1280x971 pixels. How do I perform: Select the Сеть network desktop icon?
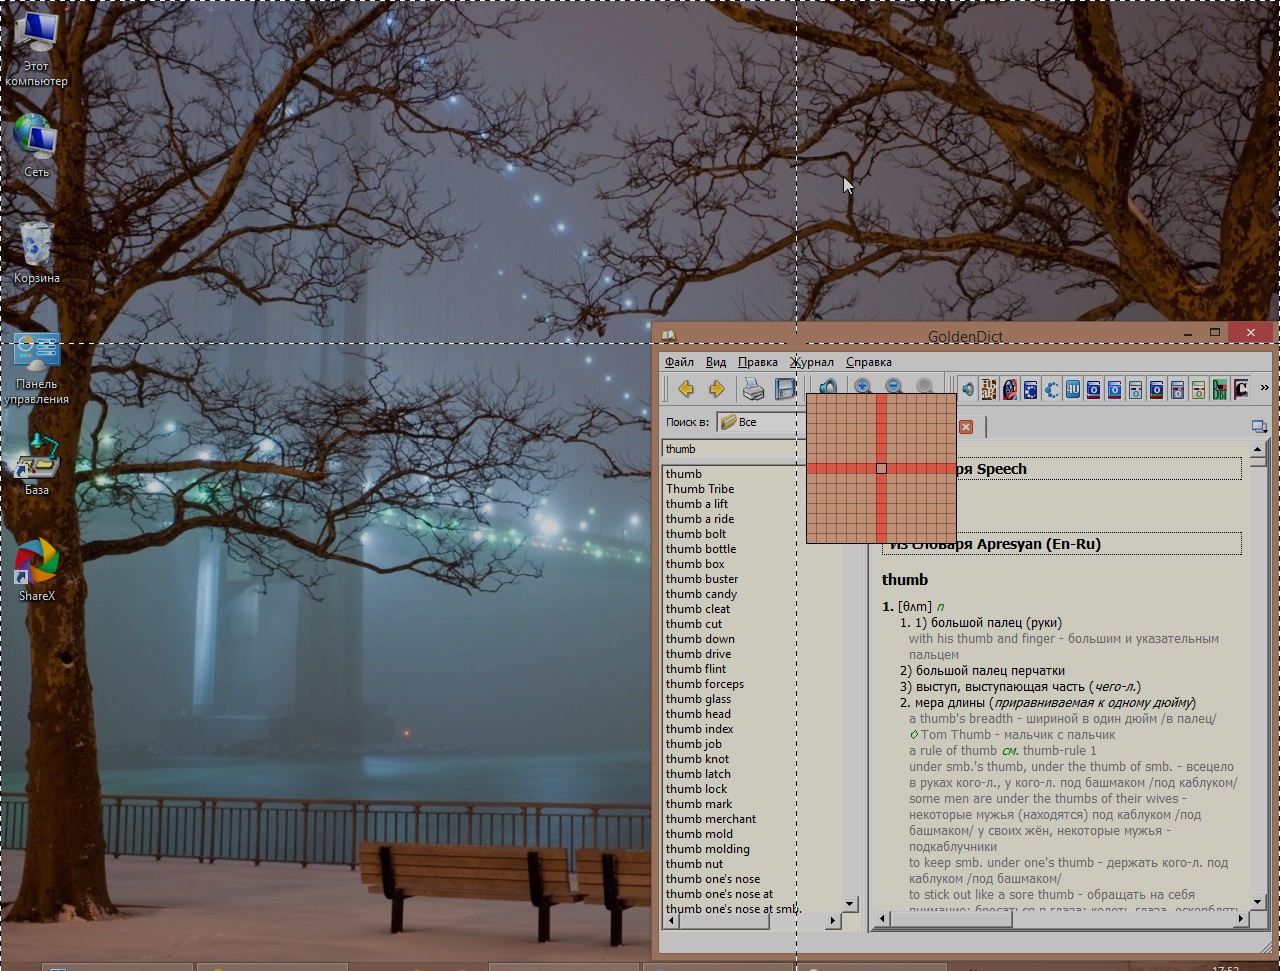pos(37,147)
